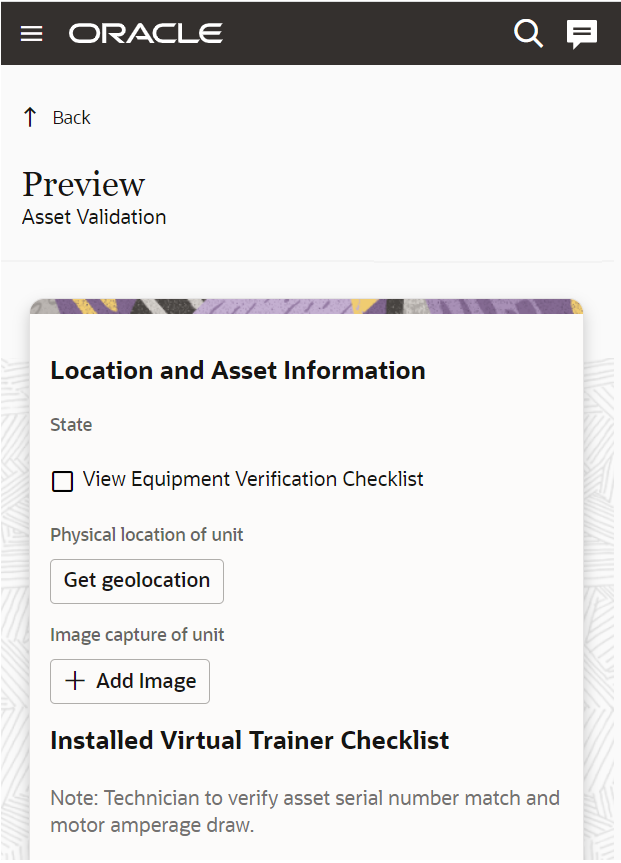Screen dimensions: 621x863
Task: Click the Physical location of unit label
Action: (x=147, y=534)
